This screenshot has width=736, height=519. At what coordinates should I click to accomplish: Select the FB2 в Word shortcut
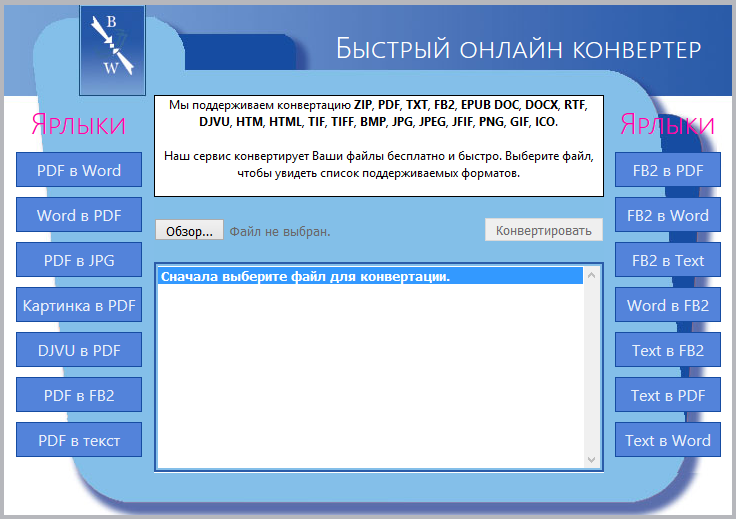pos(668,215)
